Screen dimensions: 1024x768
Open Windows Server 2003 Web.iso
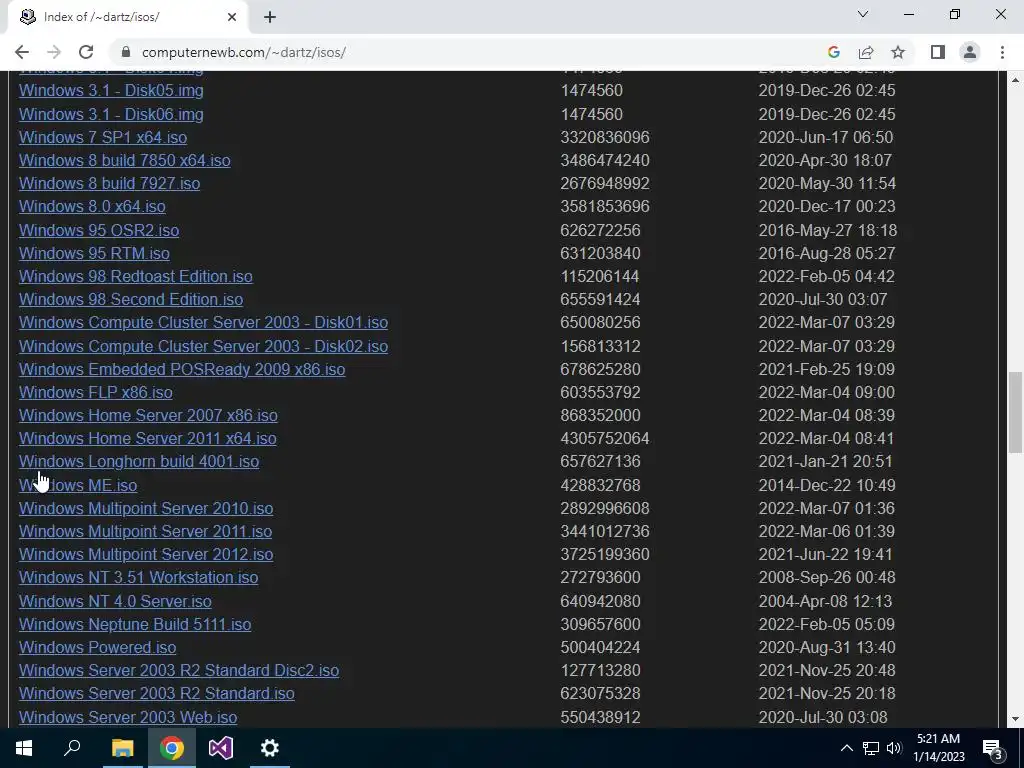(128, 717)
